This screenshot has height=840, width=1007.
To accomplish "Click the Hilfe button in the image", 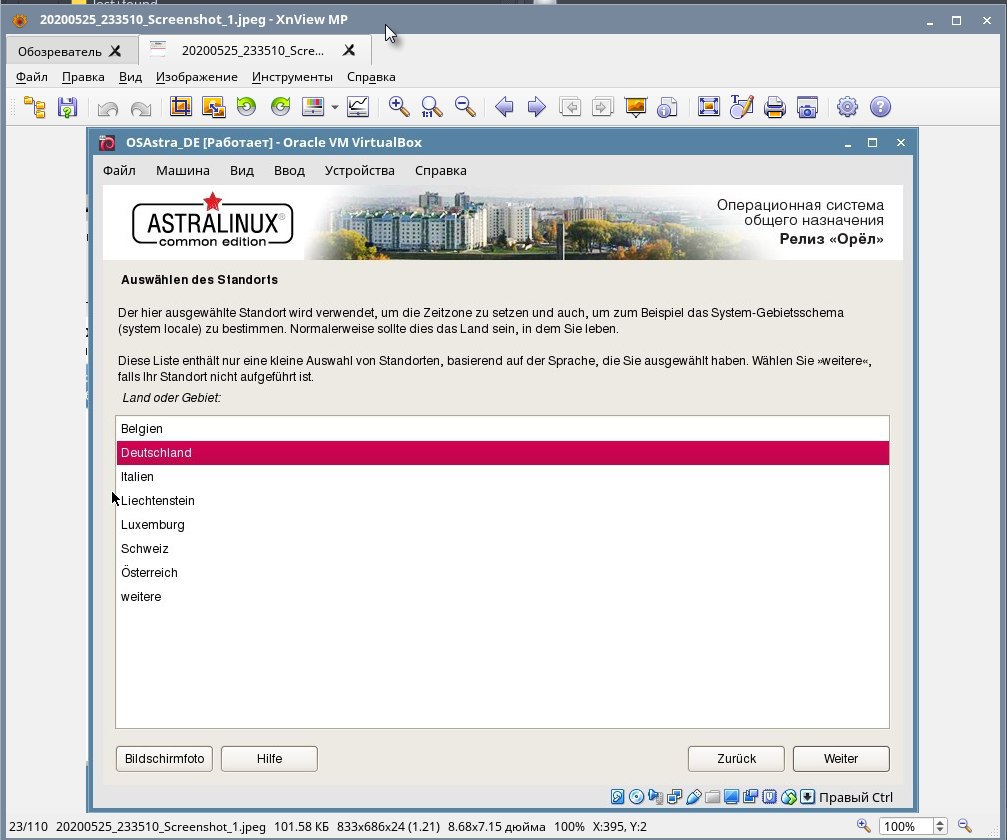I will click(x=269, y=758).
